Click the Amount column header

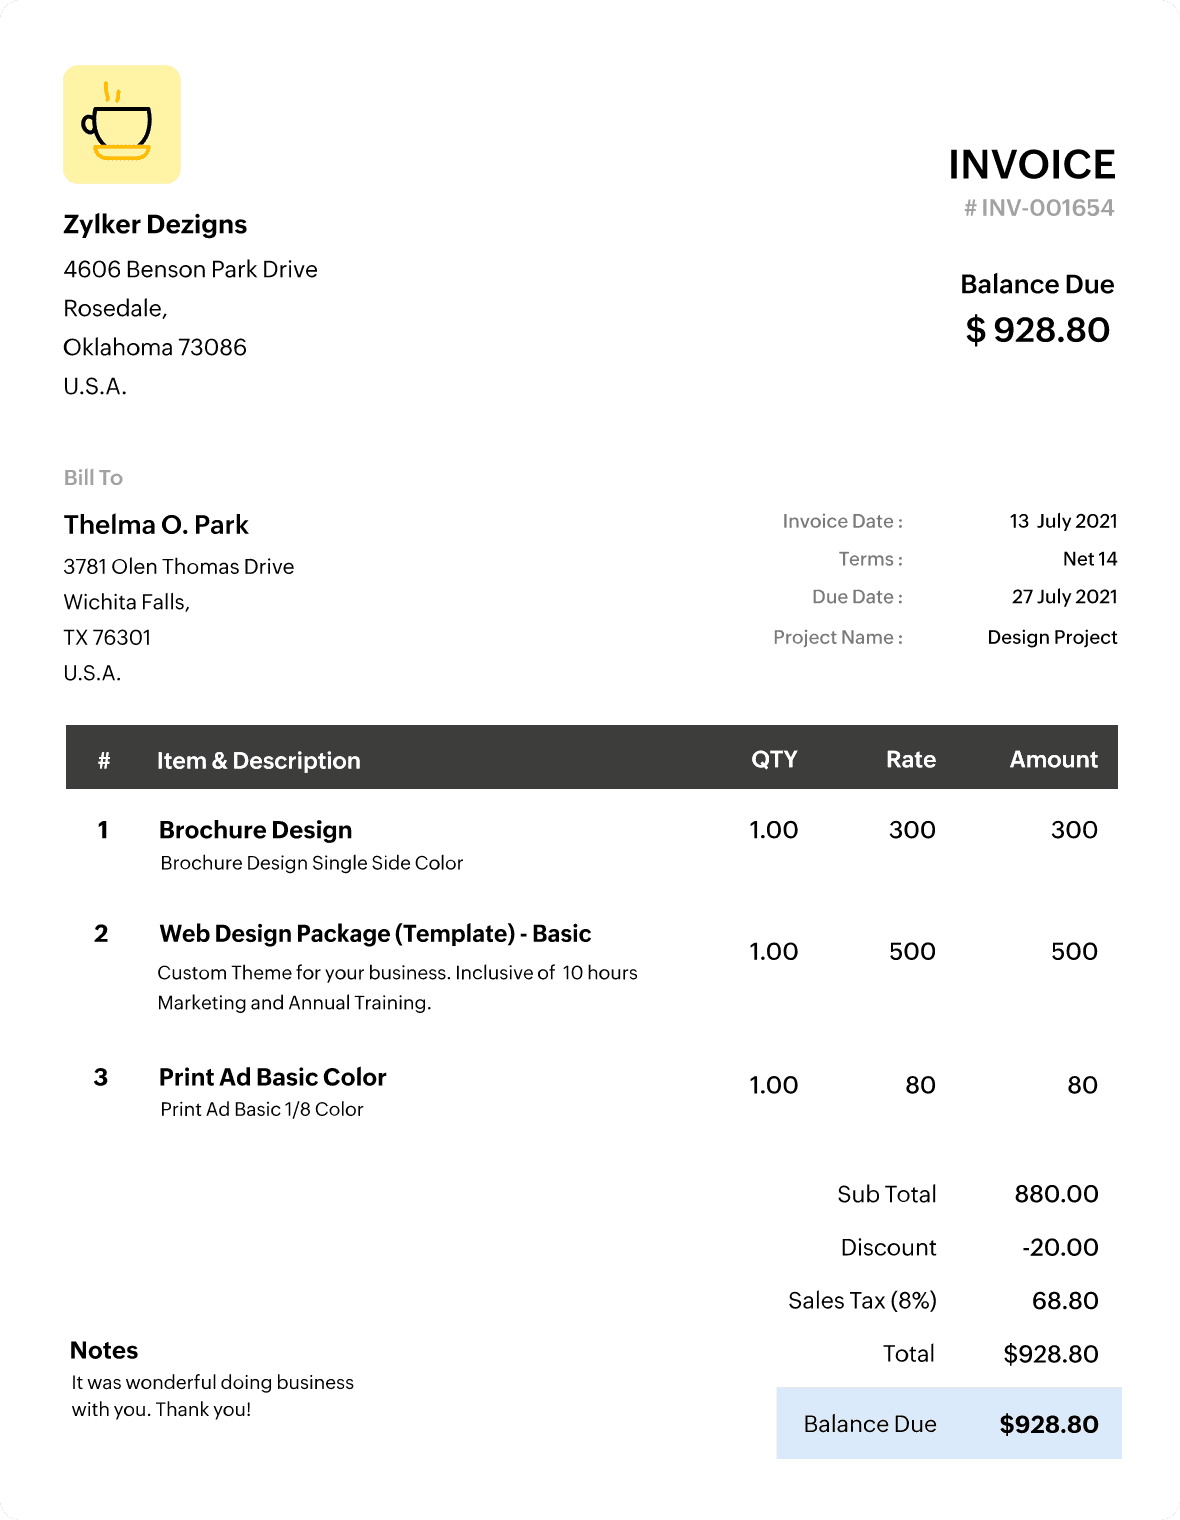coord(1053,759)
